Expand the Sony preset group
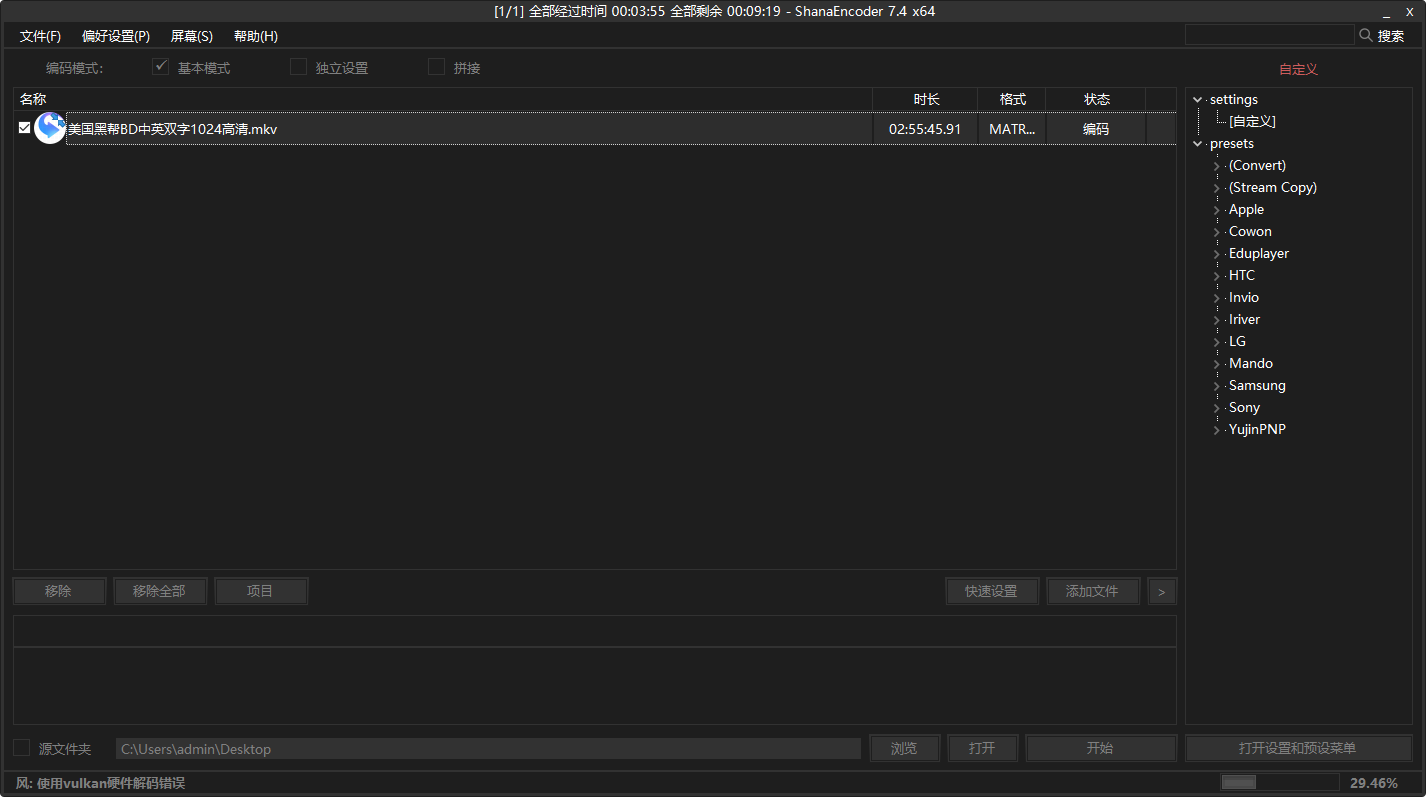The width and height of the screenshot is (1426, 797). pos(1217,408)
